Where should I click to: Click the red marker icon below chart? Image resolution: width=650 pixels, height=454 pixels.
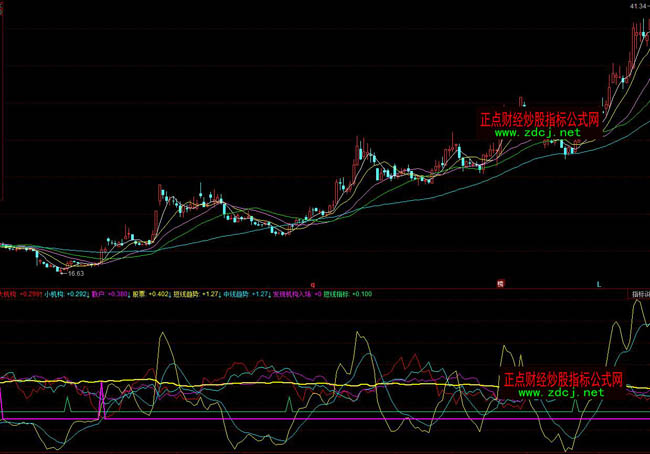pos(500,284)
